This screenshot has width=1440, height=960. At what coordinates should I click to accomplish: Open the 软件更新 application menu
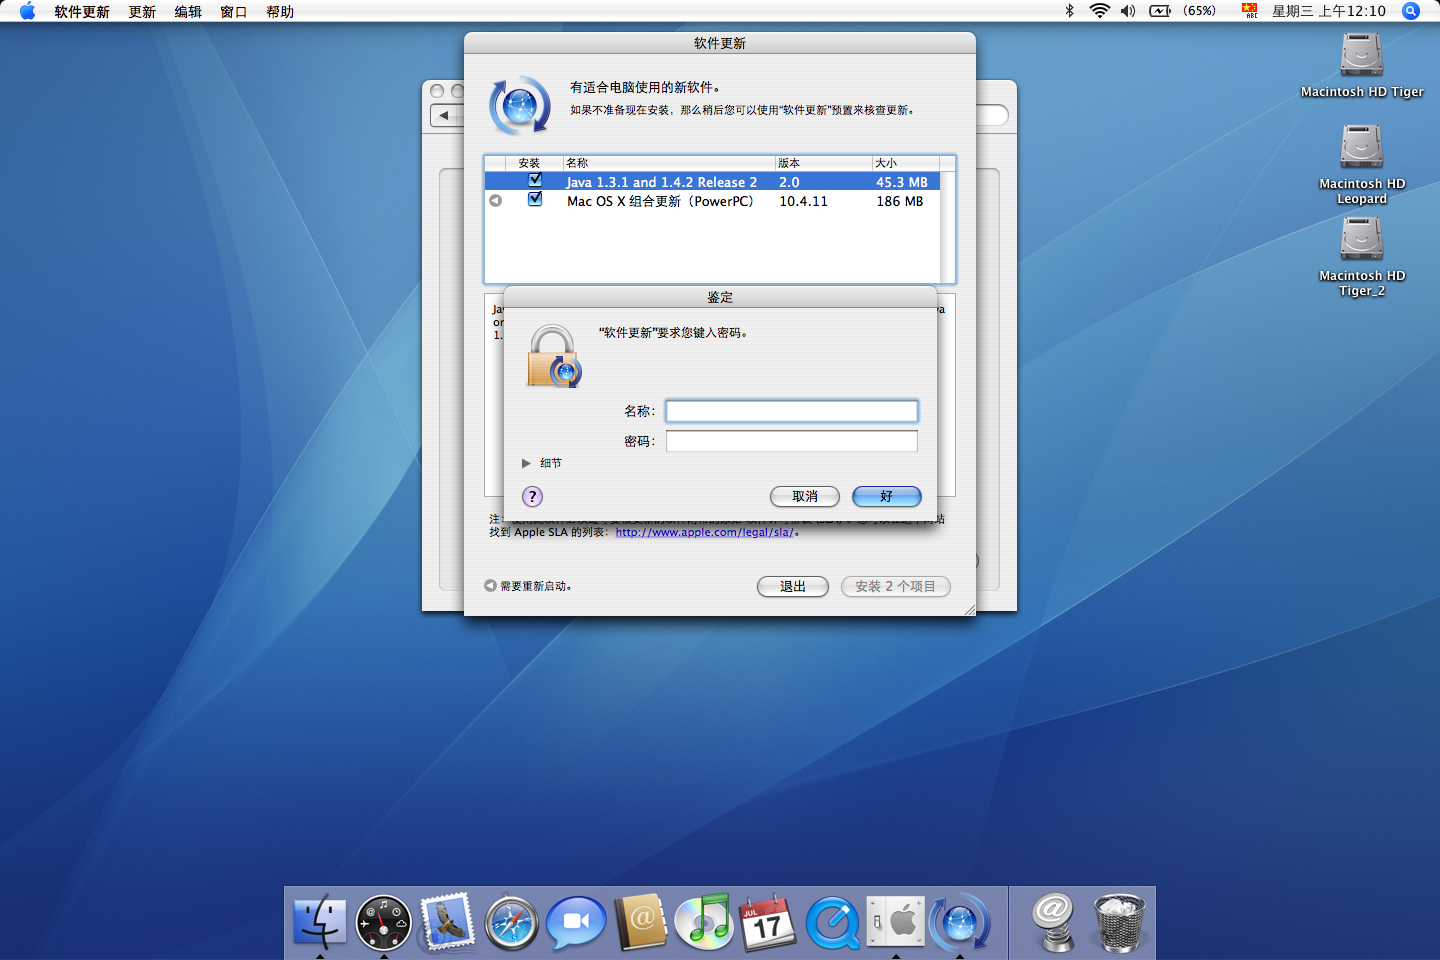(x=82, y=12)
